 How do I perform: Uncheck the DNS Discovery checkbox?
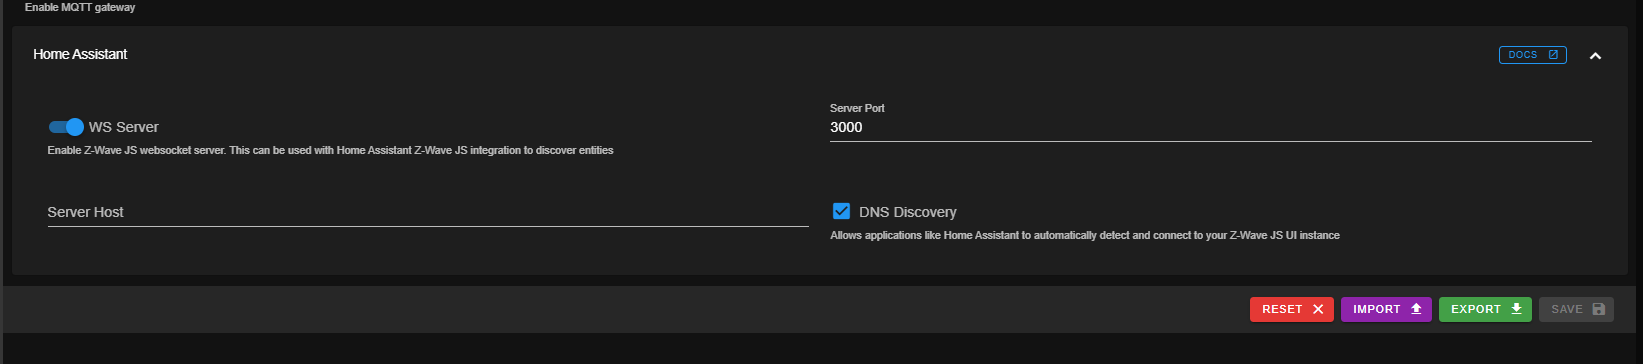(841, 211)
